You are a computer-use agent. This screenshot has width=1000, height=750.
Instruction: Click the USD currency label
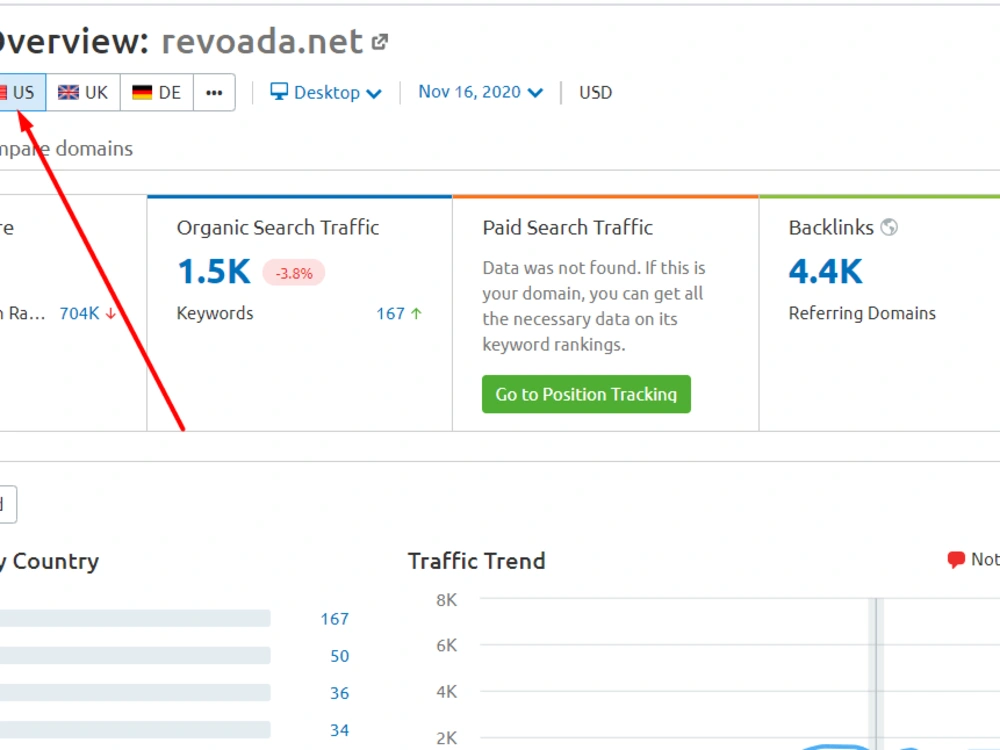[596, 92]
